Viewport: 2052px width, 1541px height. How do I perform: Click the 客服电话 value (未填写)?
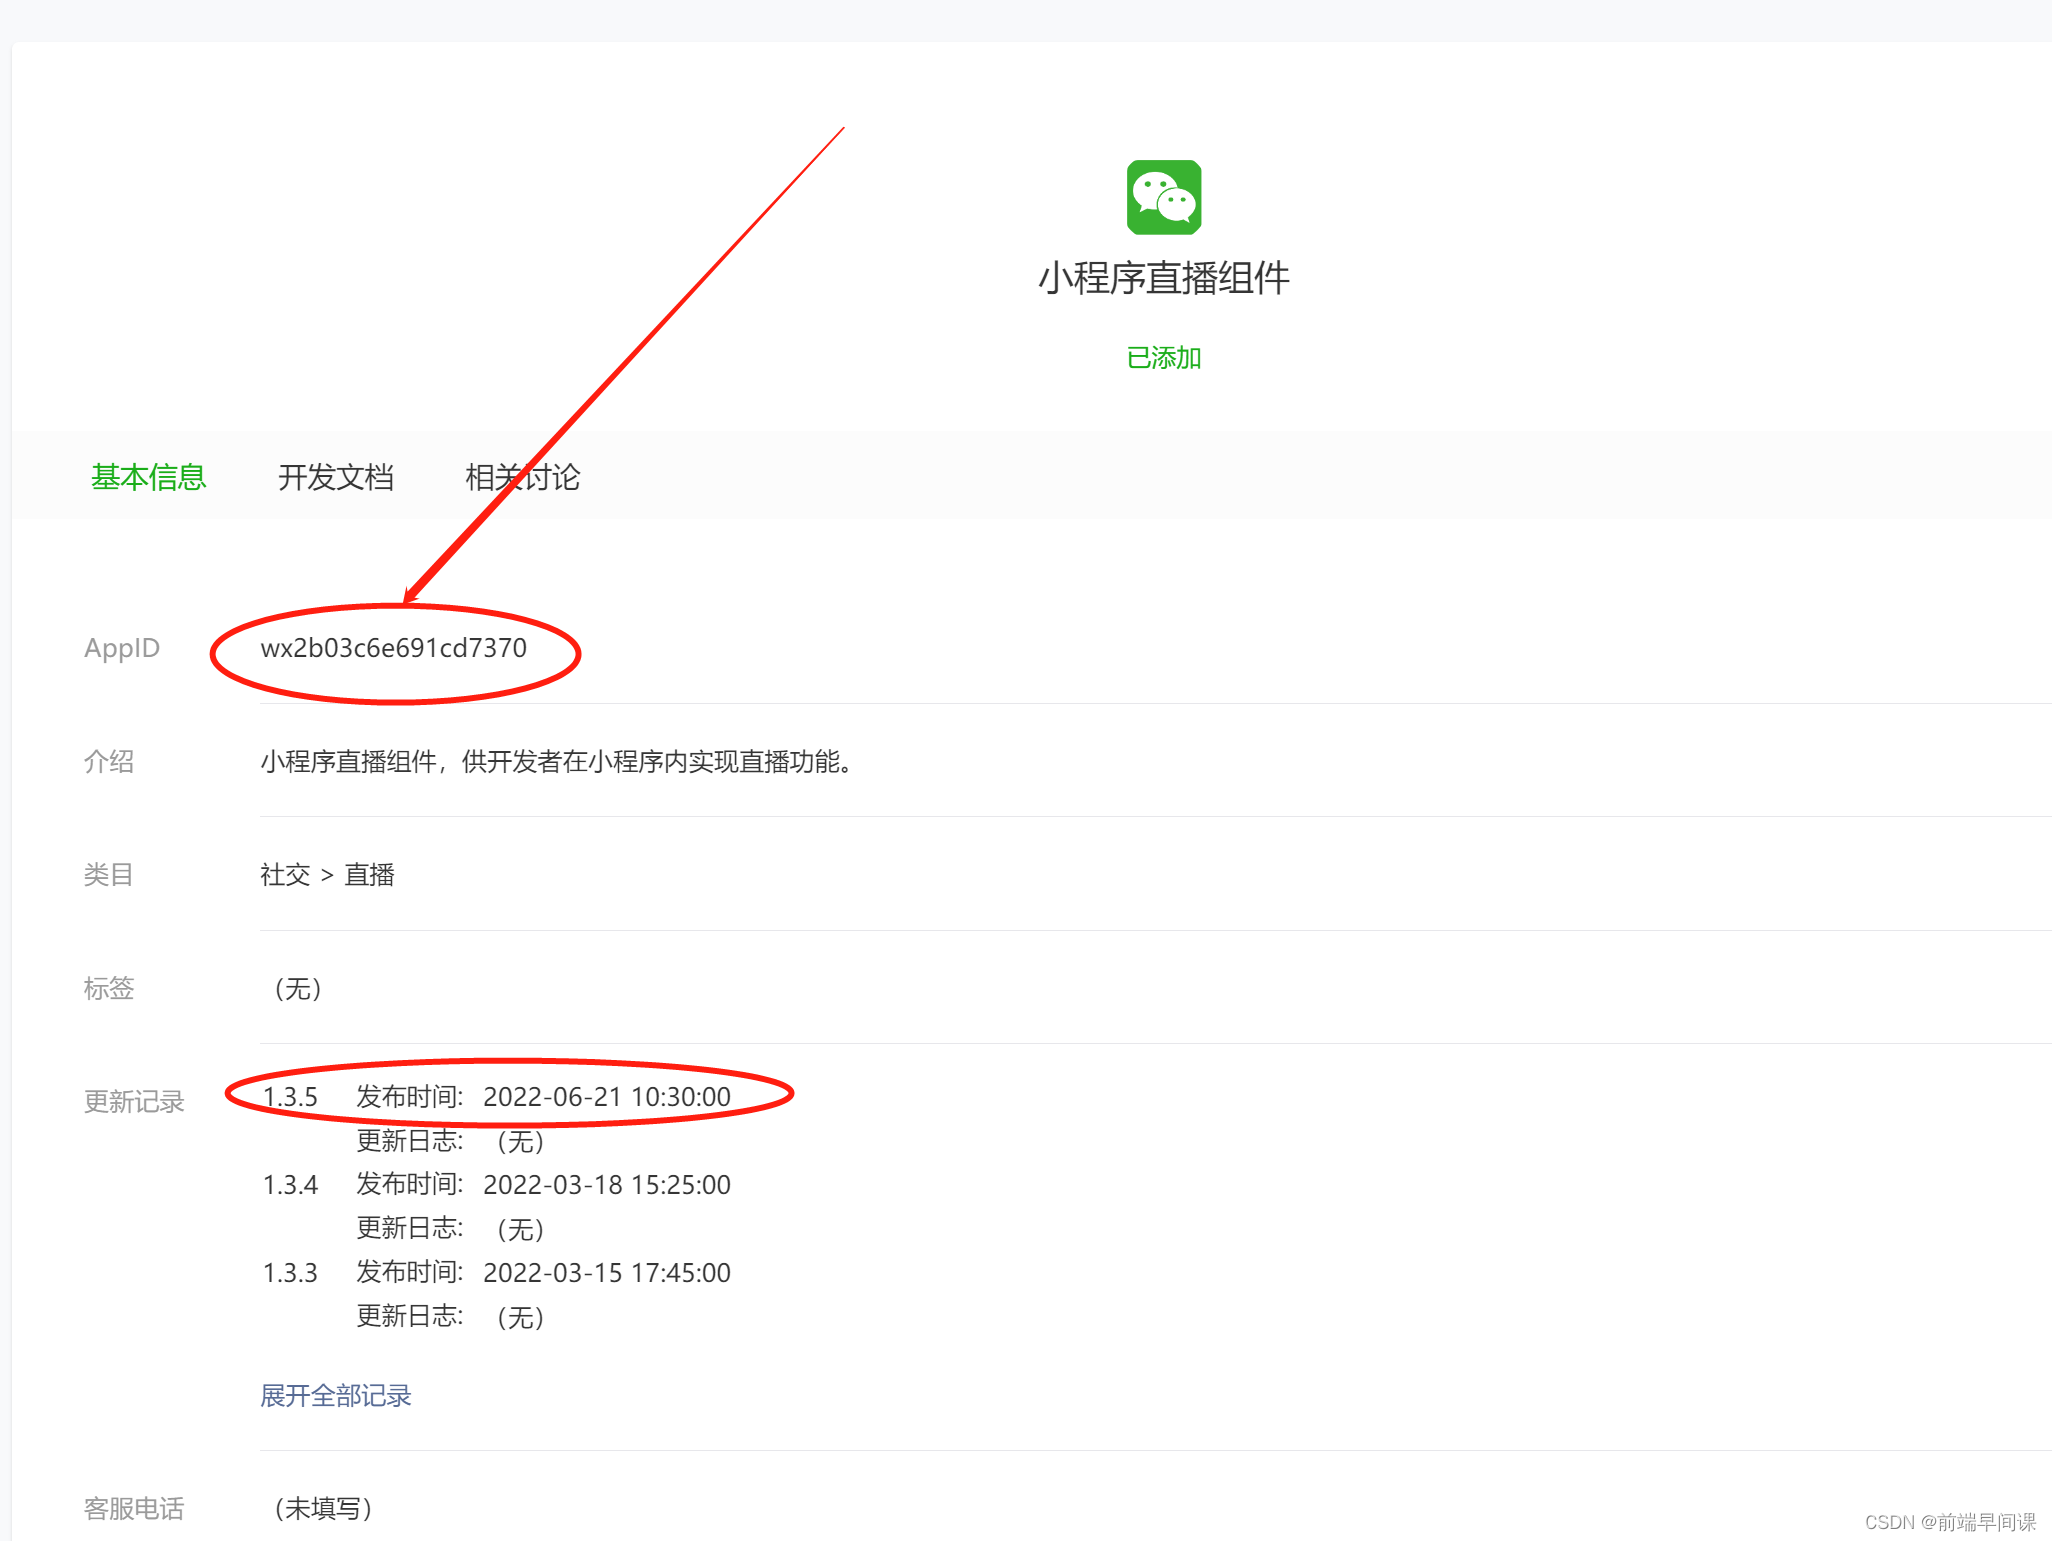[x=322, y=1508]
